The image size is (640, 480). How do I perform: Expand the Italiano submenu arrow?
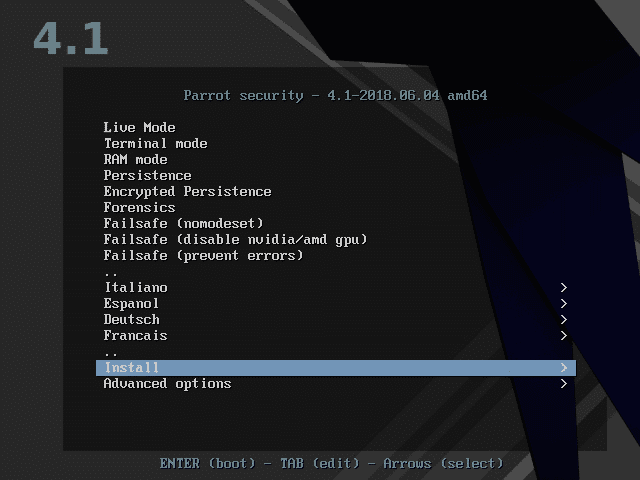pyautogui.click(x=564, y=287)
